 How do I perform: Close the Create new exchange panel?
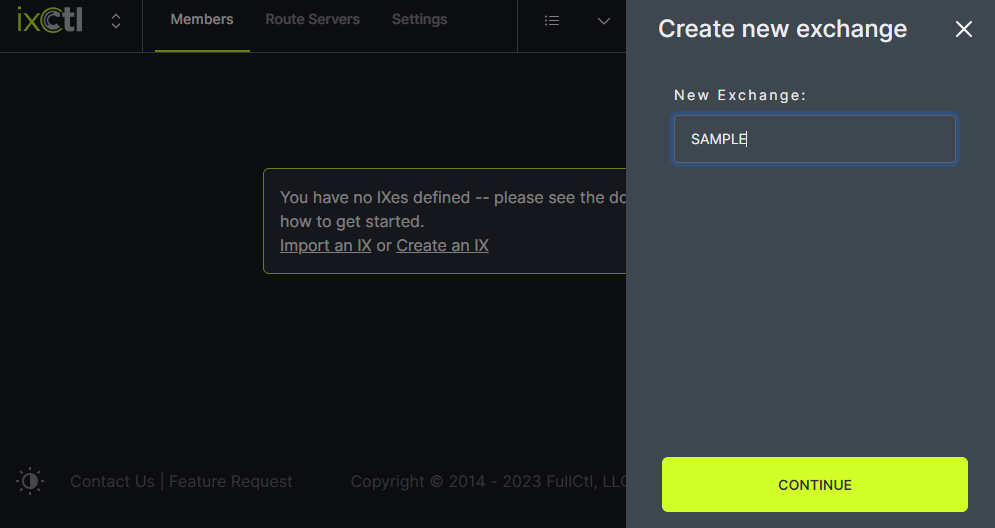pos(963,29)
